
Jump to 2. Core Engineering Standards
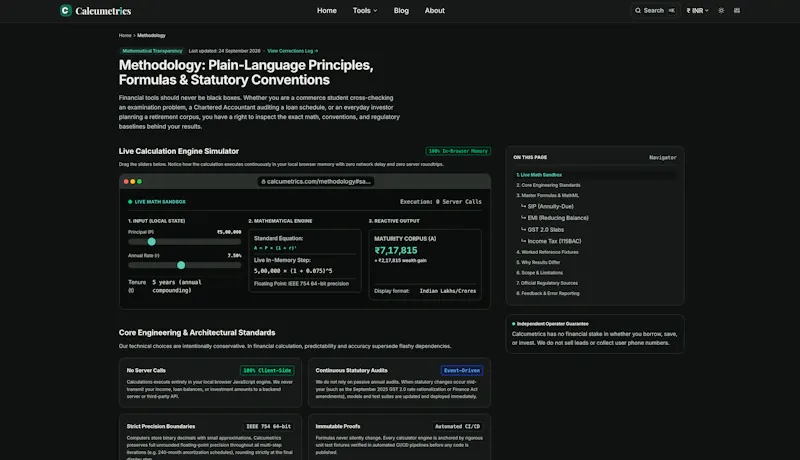coord(548,185)
